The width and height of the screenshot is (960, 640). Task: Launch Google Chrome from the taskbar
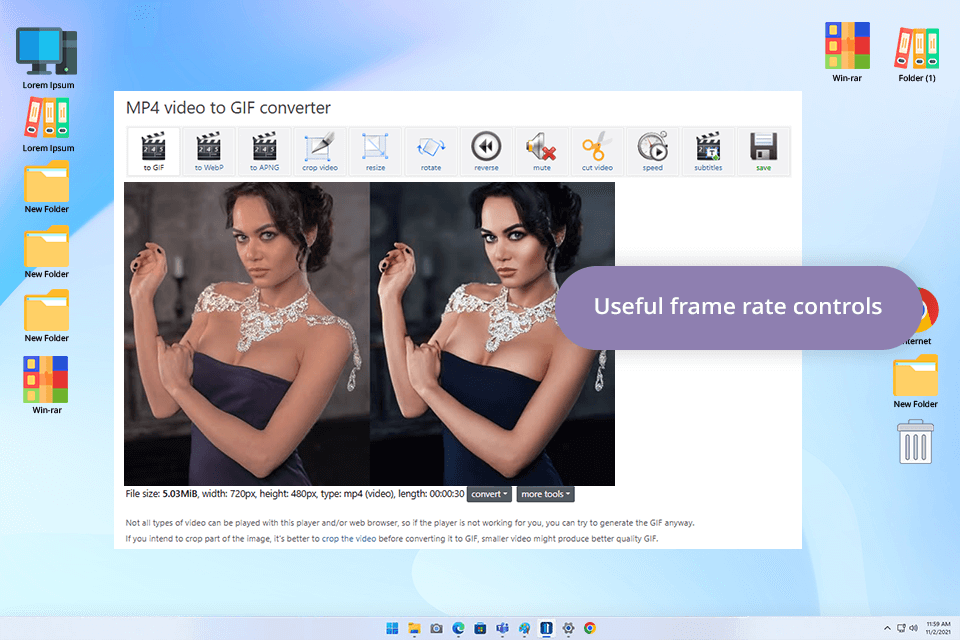click(590, 628)
